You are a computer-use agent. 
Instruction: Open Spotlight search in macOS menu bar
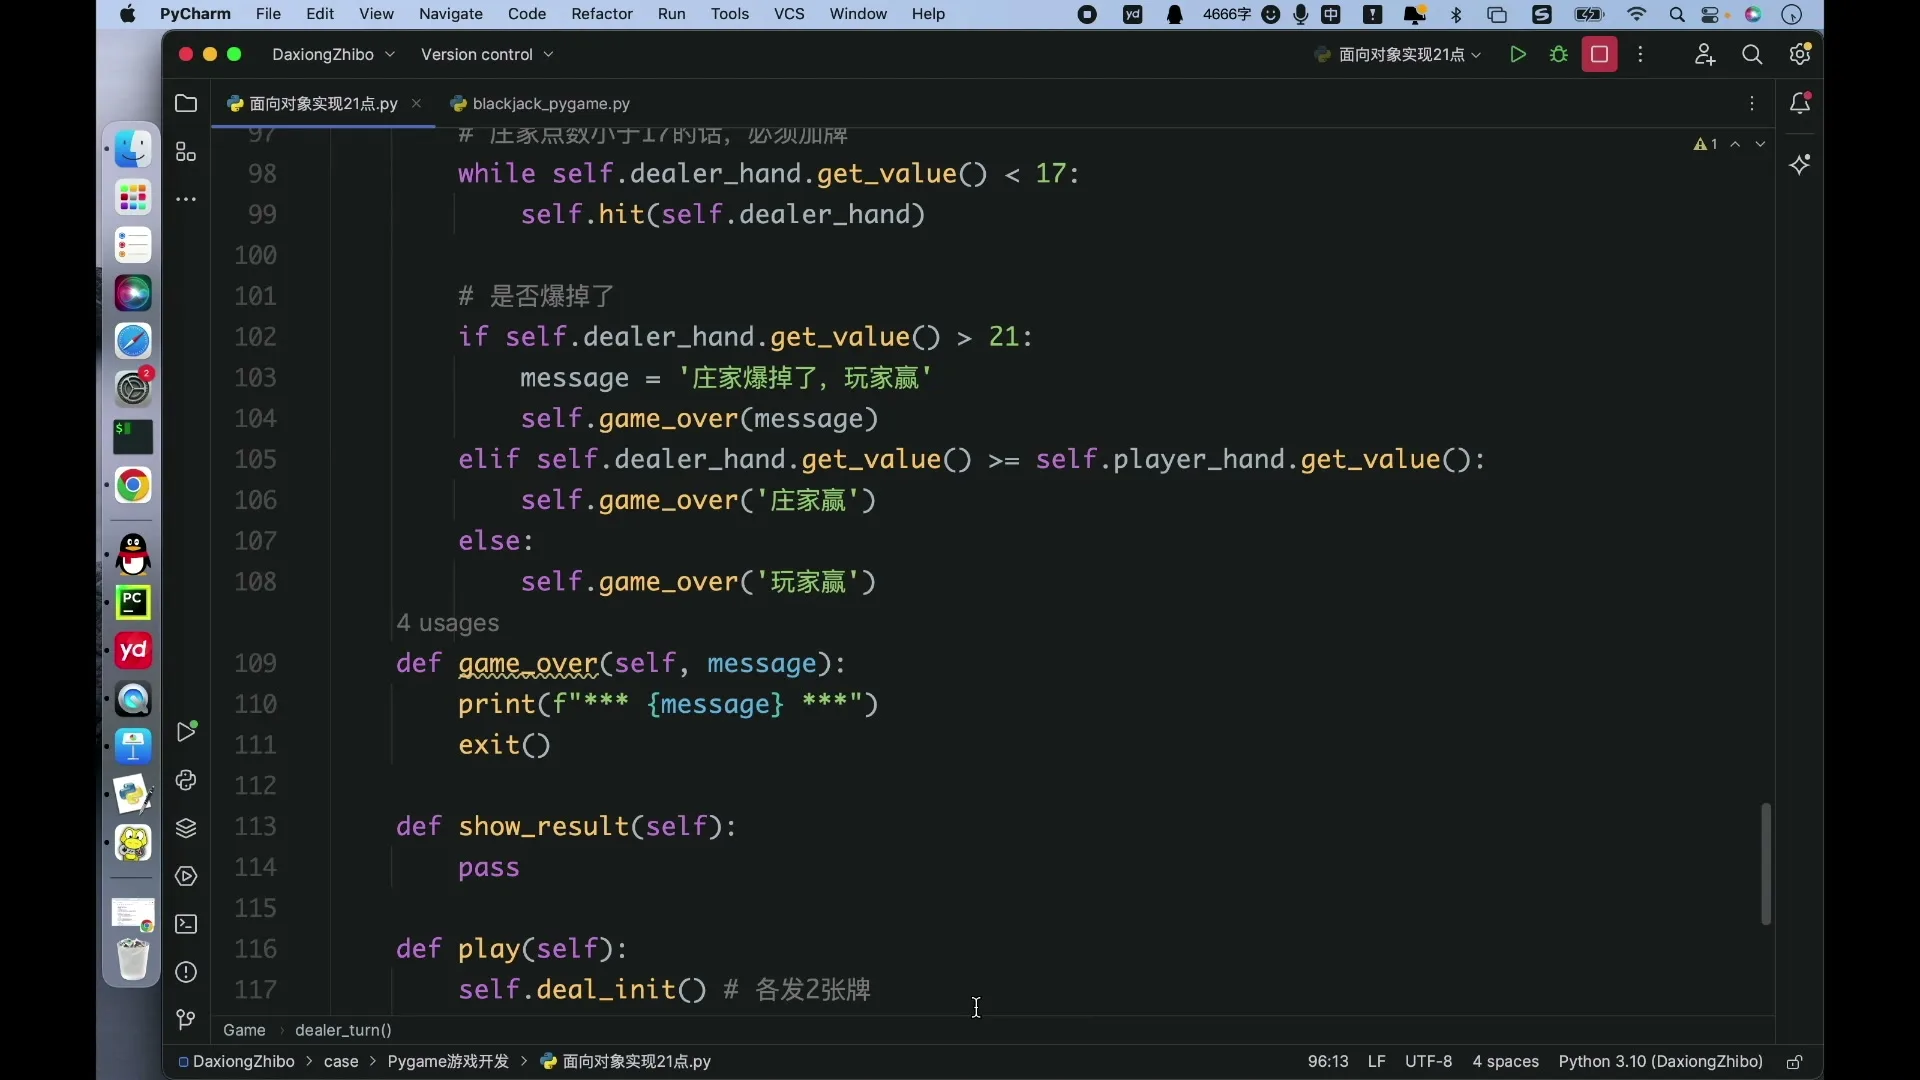tap(1677, 14)
